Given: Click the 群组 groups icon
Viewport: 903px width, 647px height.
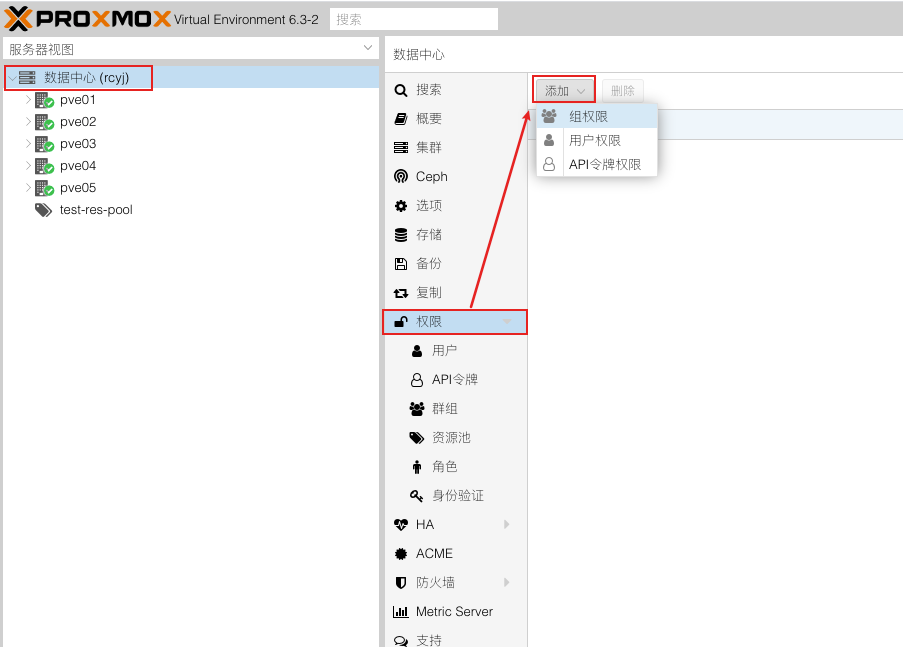Looking at the screenshot, I should point(417,409).
